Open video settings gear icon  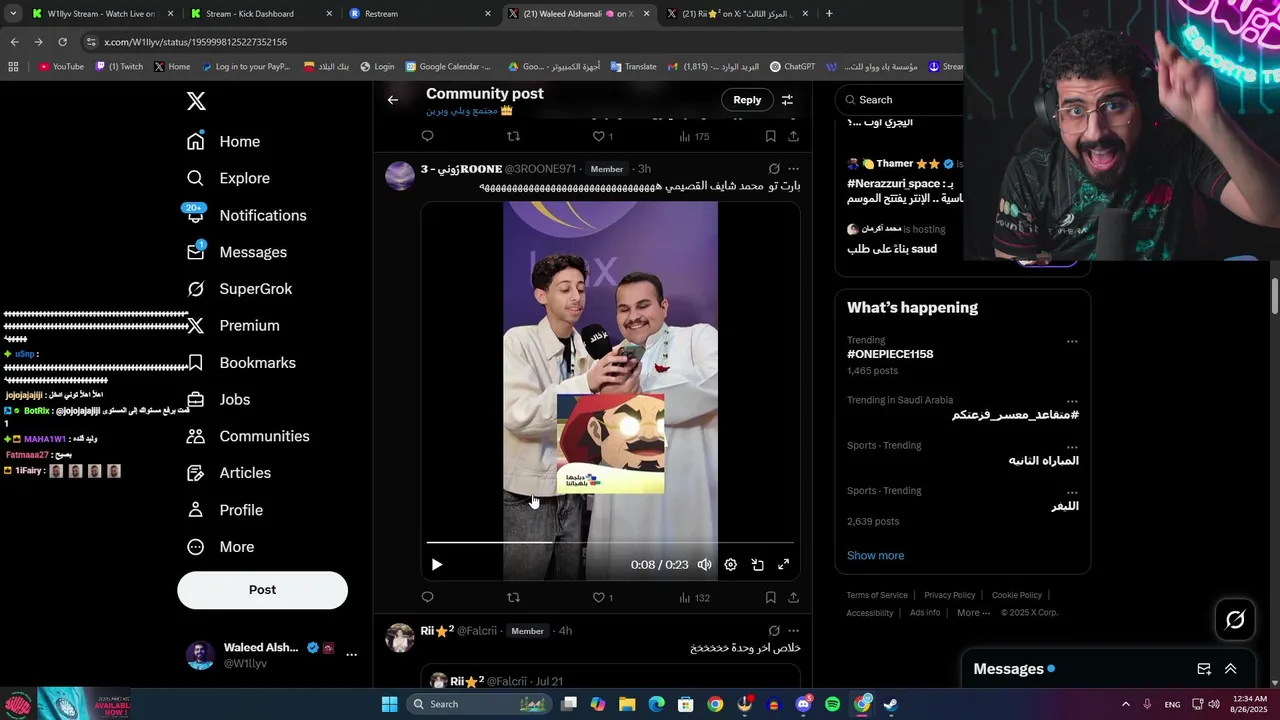[731, 565]
